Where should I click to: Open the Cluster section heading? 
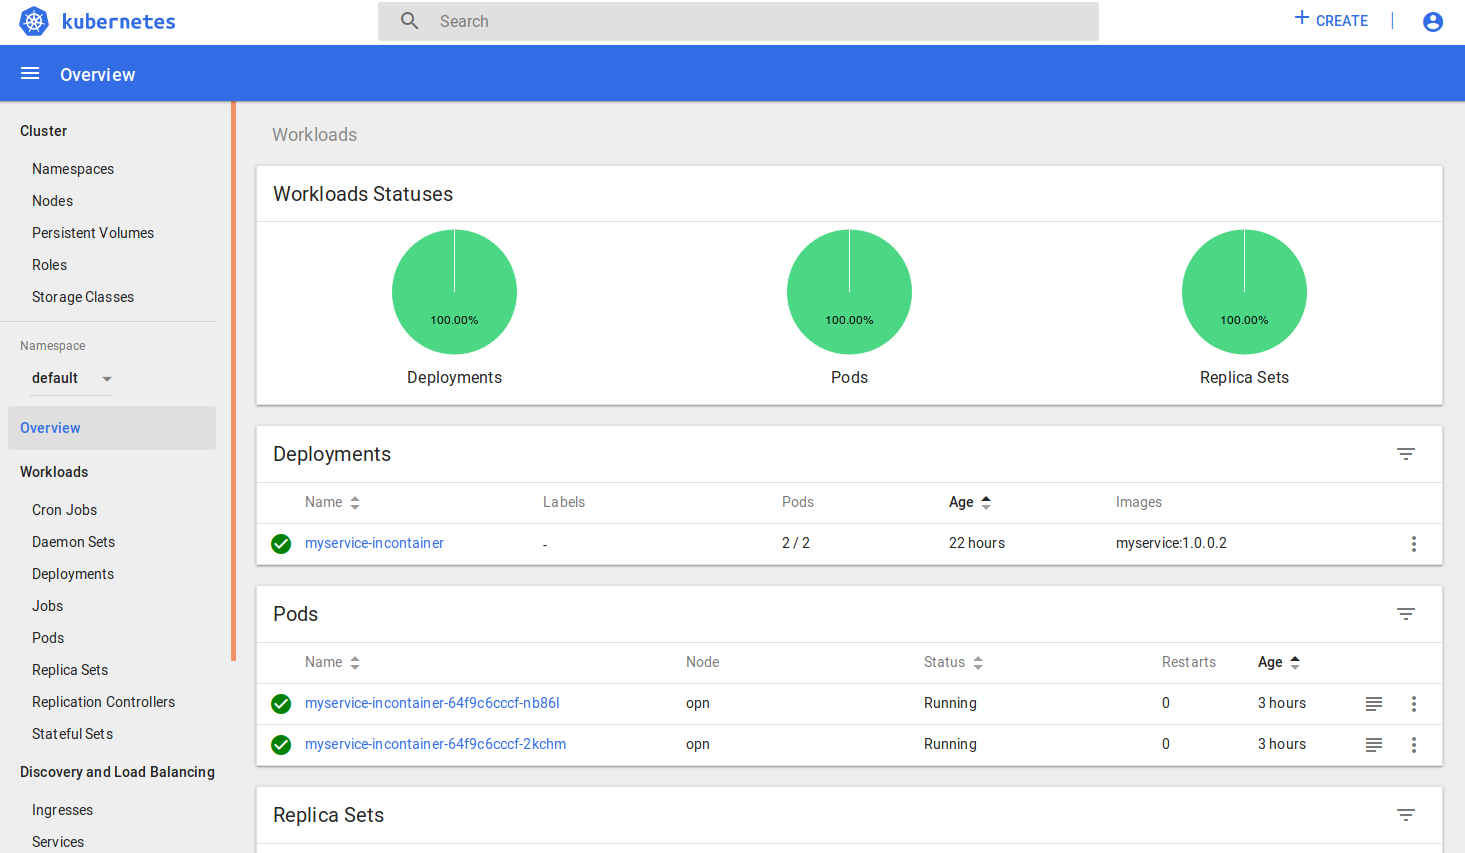coord(43,131)
